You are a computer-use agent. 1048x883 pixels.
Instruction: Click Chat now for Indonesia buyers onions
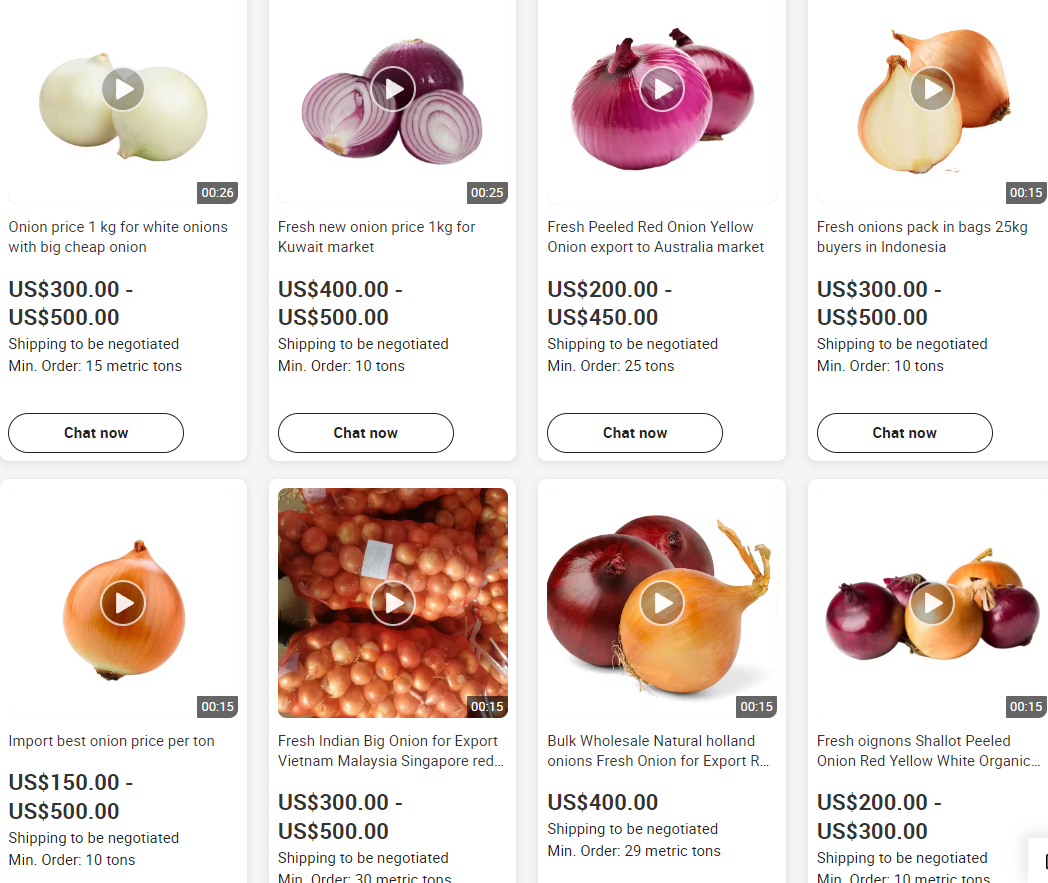[x=904, y=432]
